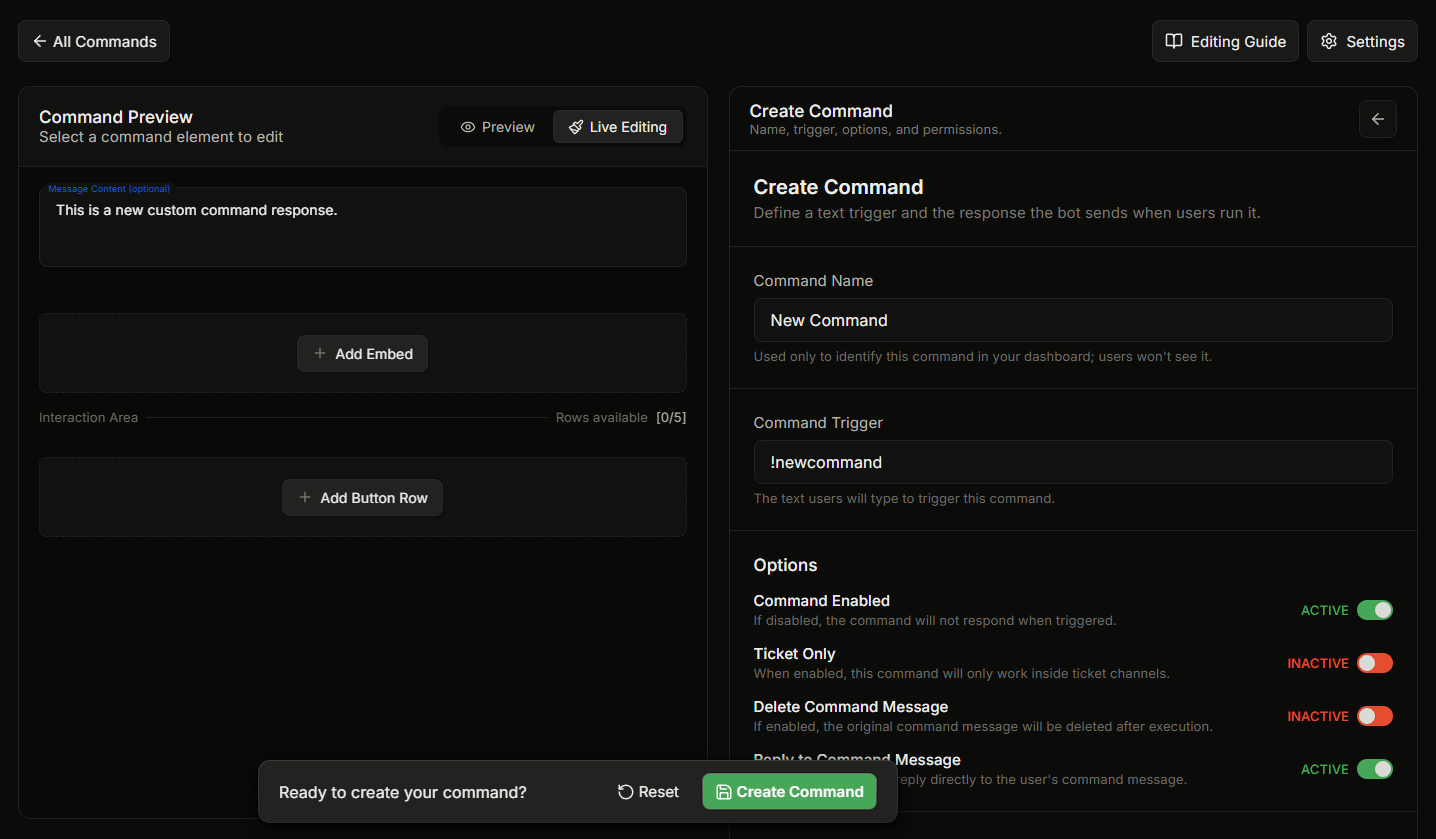
Task: Click the 'Options' heading
Action: (785, 565)
